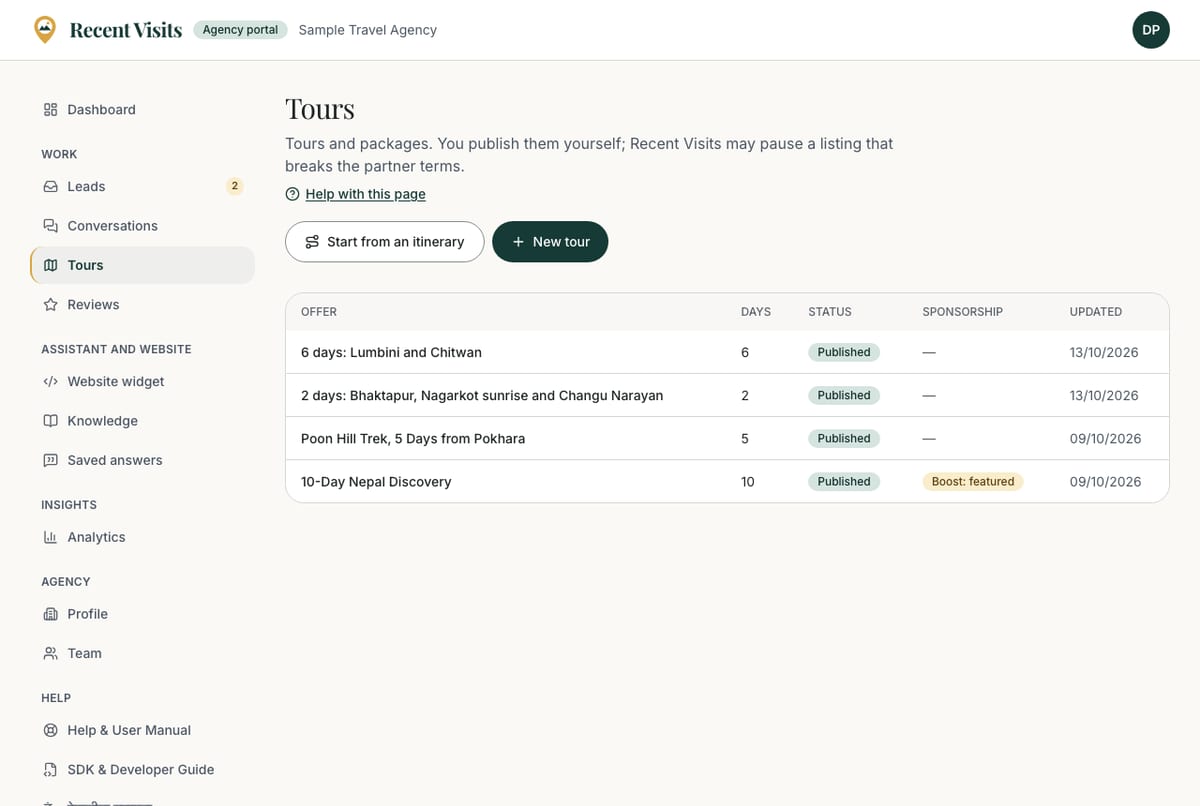Viewport: 1200px width, 806px height.
Task: Click the question mark help icon
Action: click(x=292, y=194)
